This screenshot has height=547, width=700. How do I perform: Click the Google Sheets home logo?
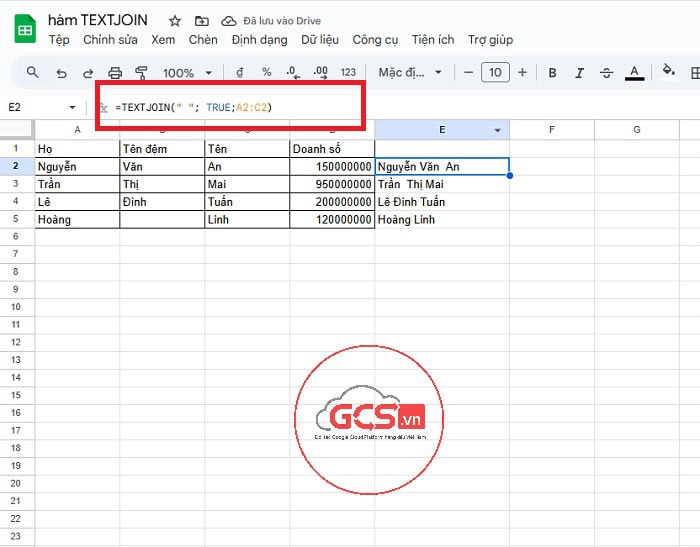24,29
